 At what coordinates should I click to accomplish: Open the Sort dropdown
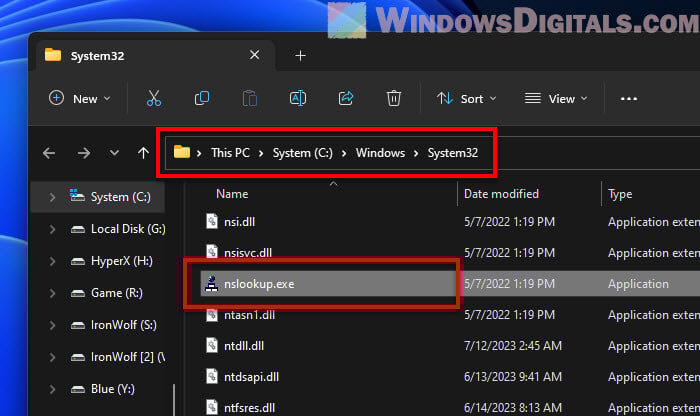(x=467, y=99)
